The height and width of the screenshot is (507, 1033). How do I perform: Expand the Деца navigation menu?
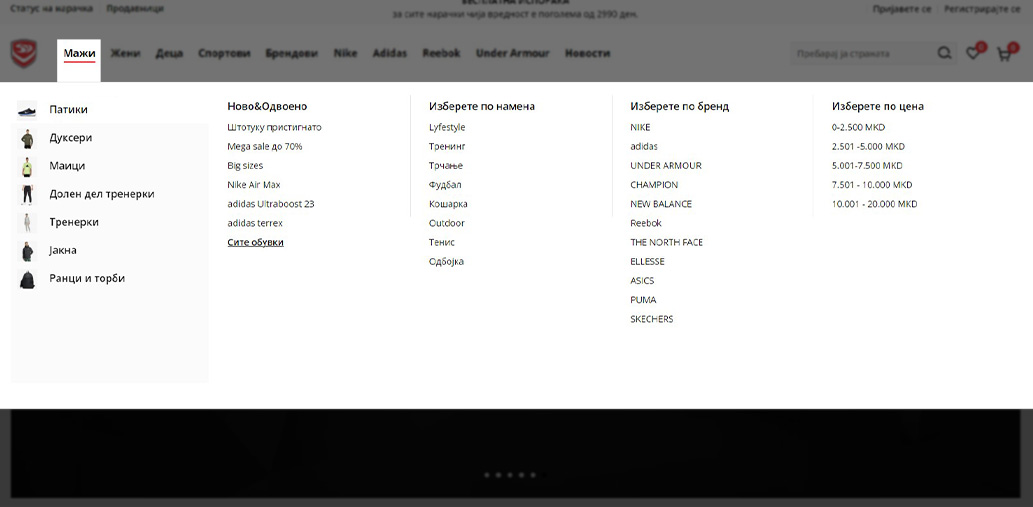[169, 53]
